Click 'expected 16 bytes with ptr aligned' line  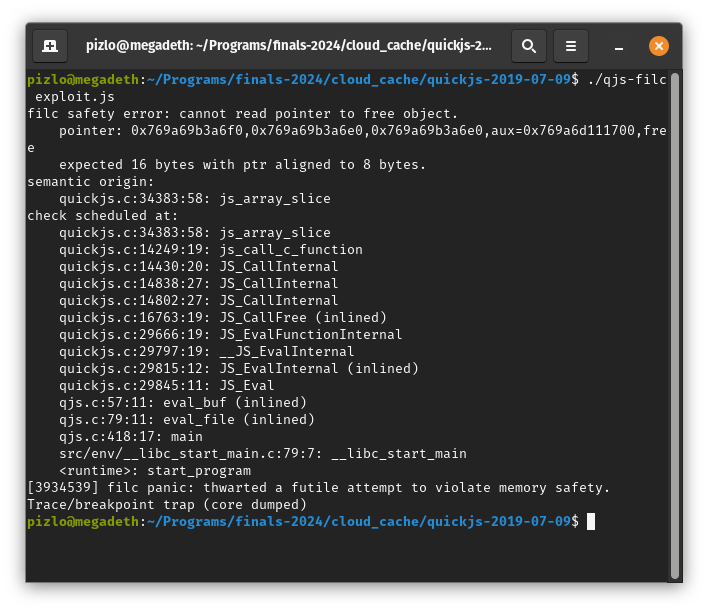point(242,165)
